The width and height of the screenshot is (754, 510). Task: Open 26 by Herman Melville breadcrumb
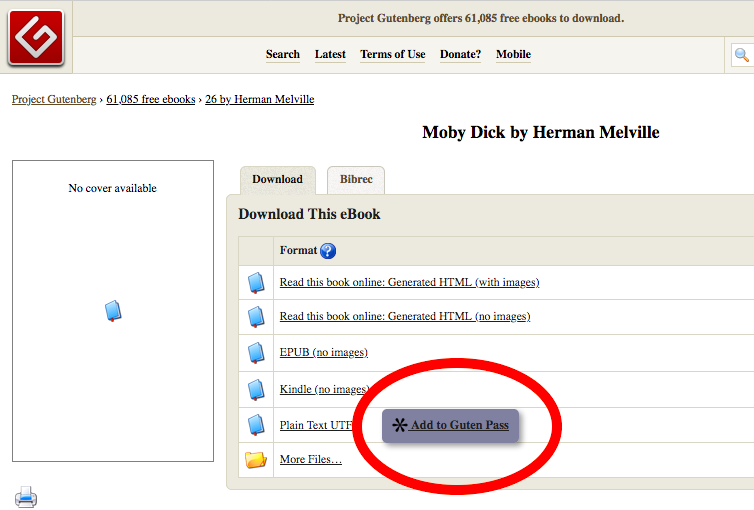[x=260, y=100]
